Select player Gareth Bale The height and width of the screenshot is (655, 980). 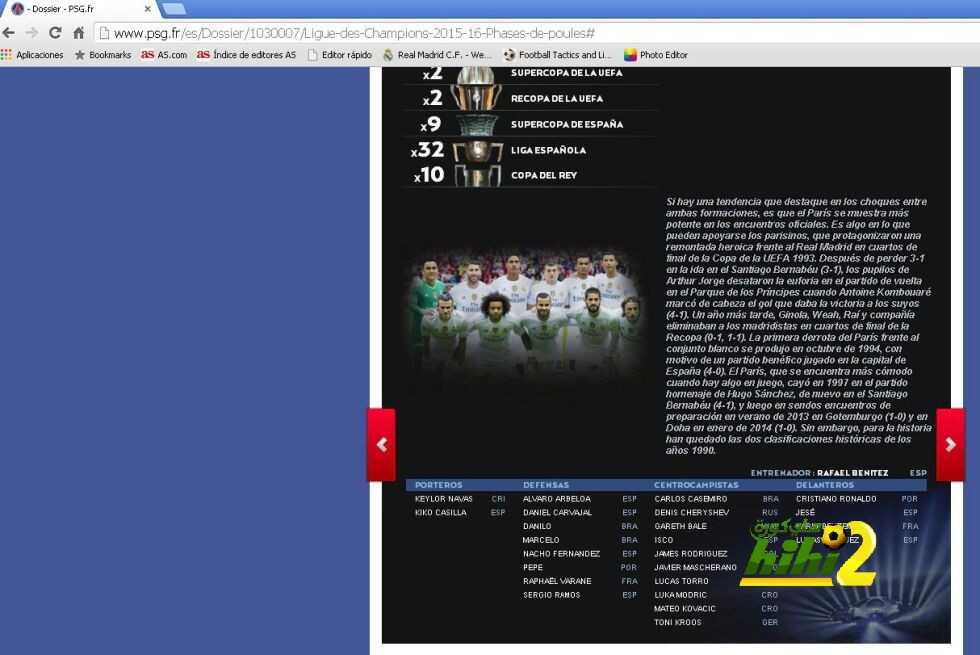pos(681,526)
